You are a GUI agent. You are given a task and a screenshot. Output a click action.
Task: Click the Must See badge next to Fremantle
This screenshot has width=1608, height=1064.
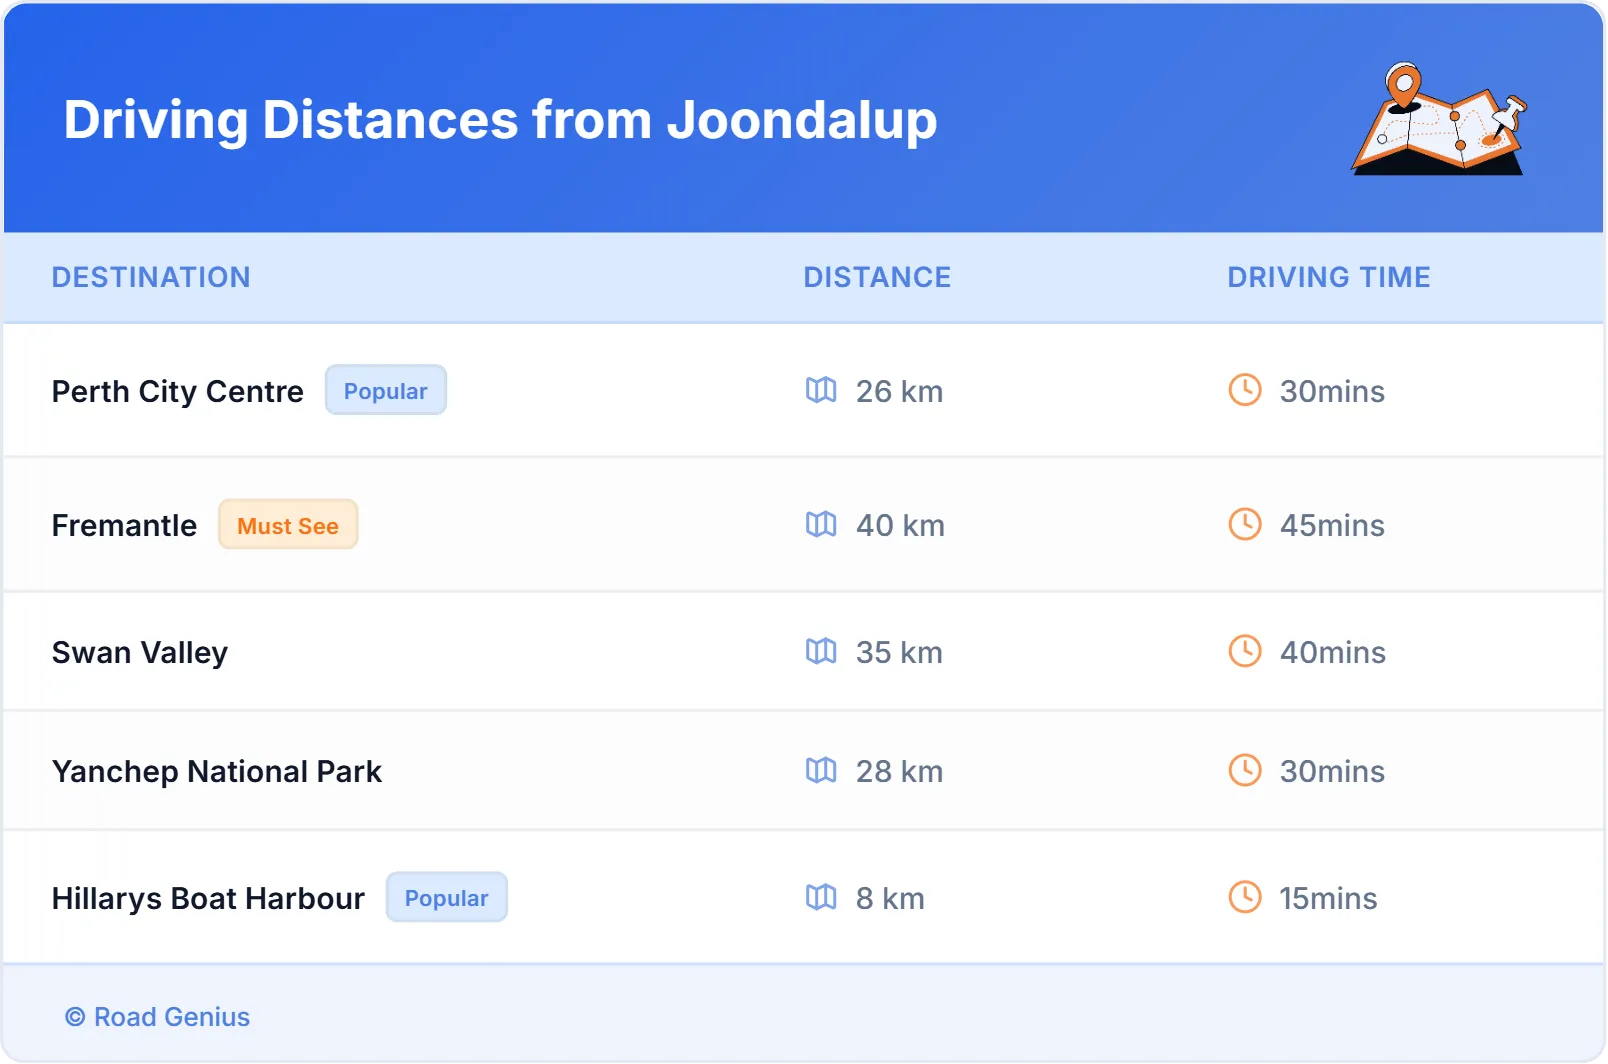[x=288, y=524]
